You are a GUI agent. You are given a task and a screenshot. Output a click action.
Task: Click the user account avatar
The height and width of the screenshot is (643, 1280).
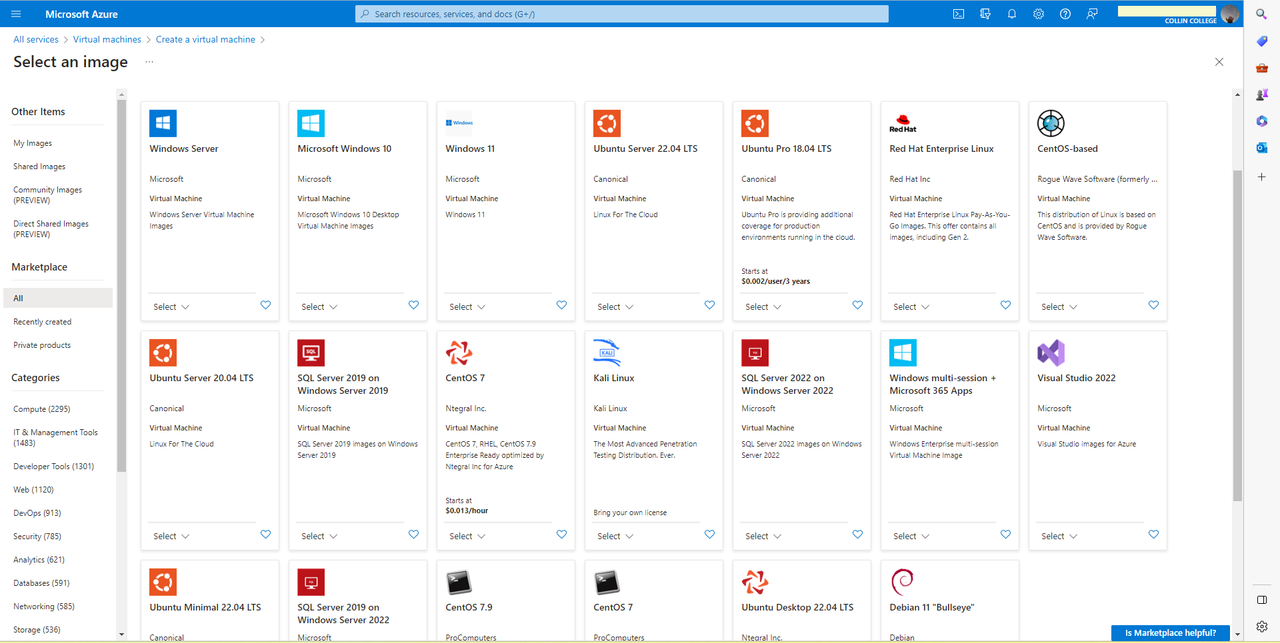pos(1230,13)
